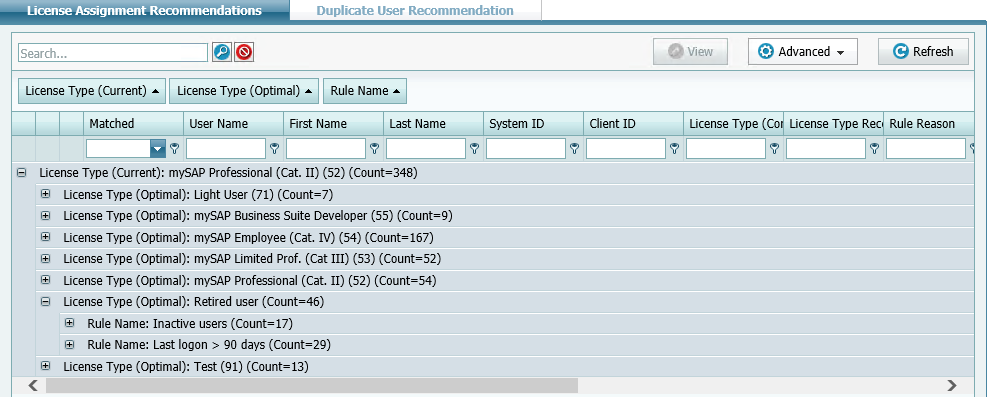Collapse the Retired user optimal group

pos(45,302)
